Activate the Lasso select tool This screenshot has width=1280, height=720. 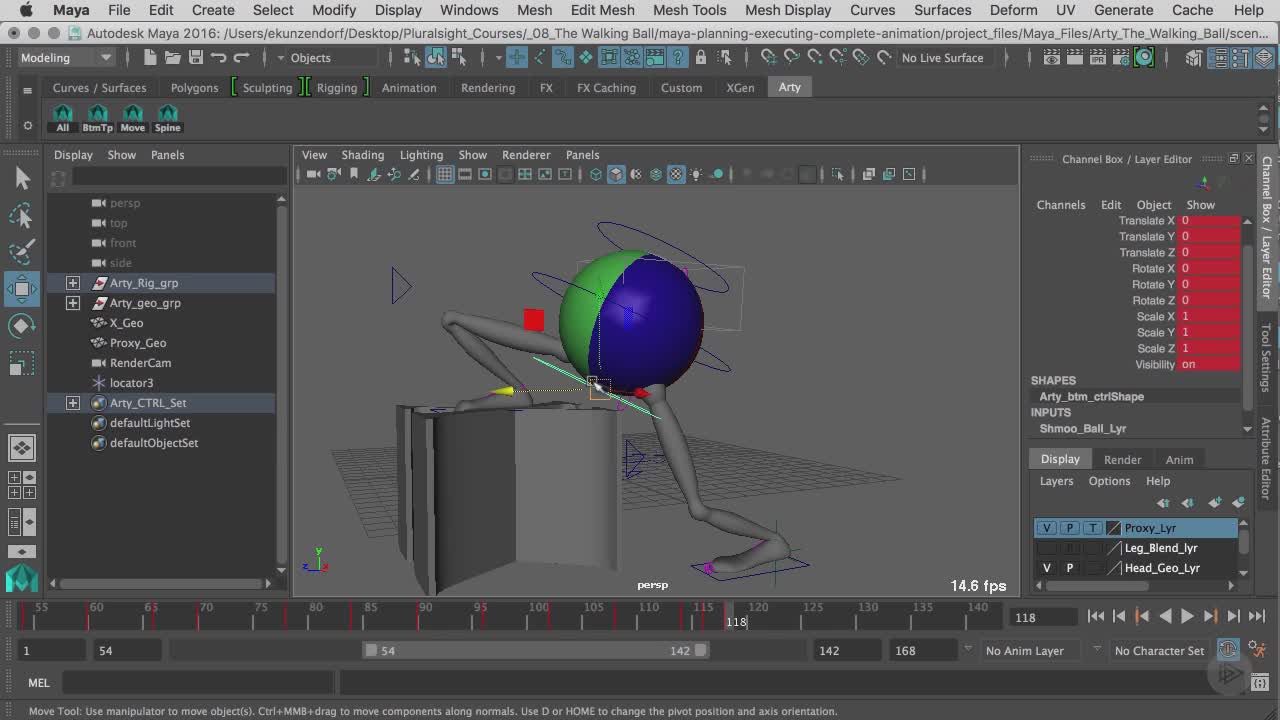[x=22, y=215]
